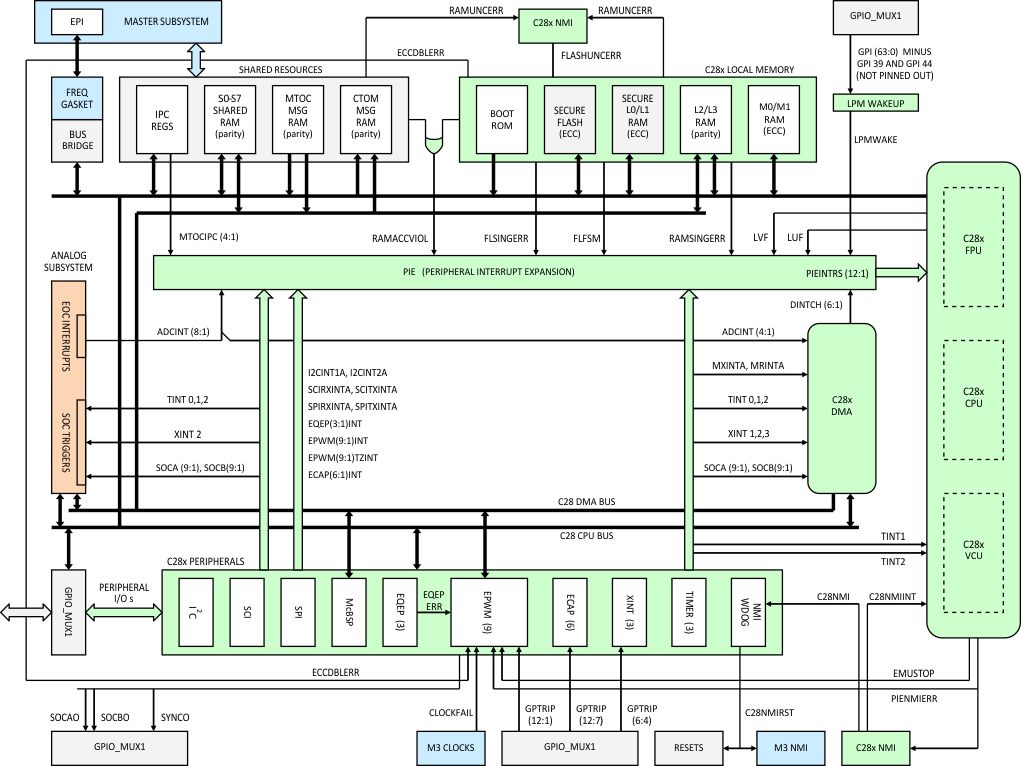Select the C28x DMA block
This screenshot has width=1021, height=766.
(843, 406)
